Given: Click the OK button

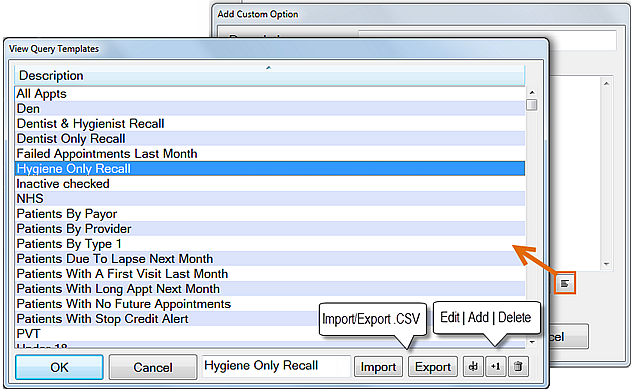Looking at the screenshot, I should pos(59,367).
